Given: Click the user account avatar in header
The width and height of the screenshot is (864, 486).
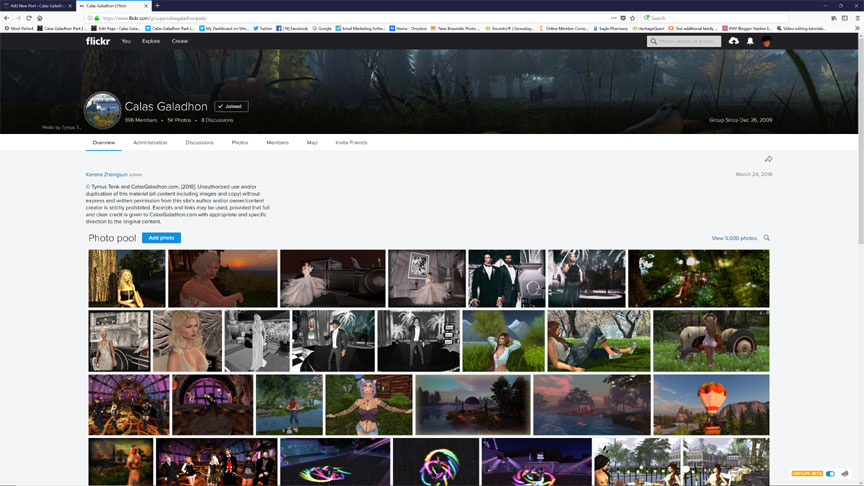Looking at the screenshot, I should point(767,42).
